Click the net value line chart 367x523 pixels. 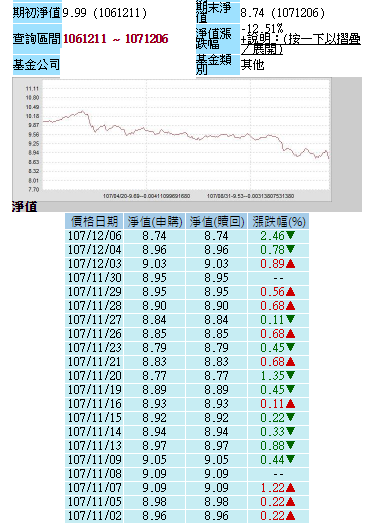[x=172, y=139]
